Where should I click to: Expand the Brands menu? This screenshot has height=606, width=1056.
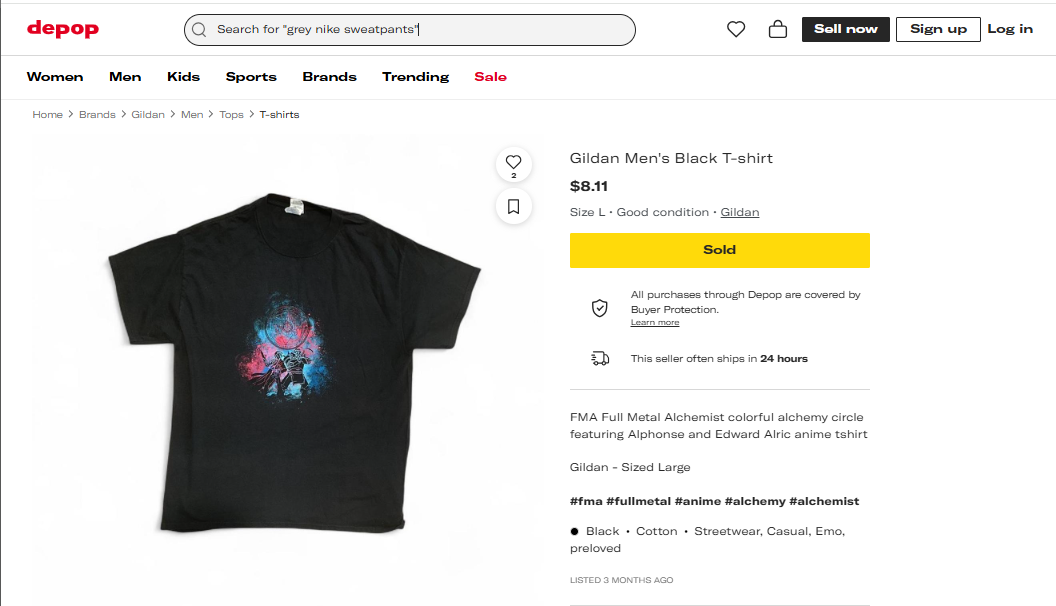pos(329,77)
